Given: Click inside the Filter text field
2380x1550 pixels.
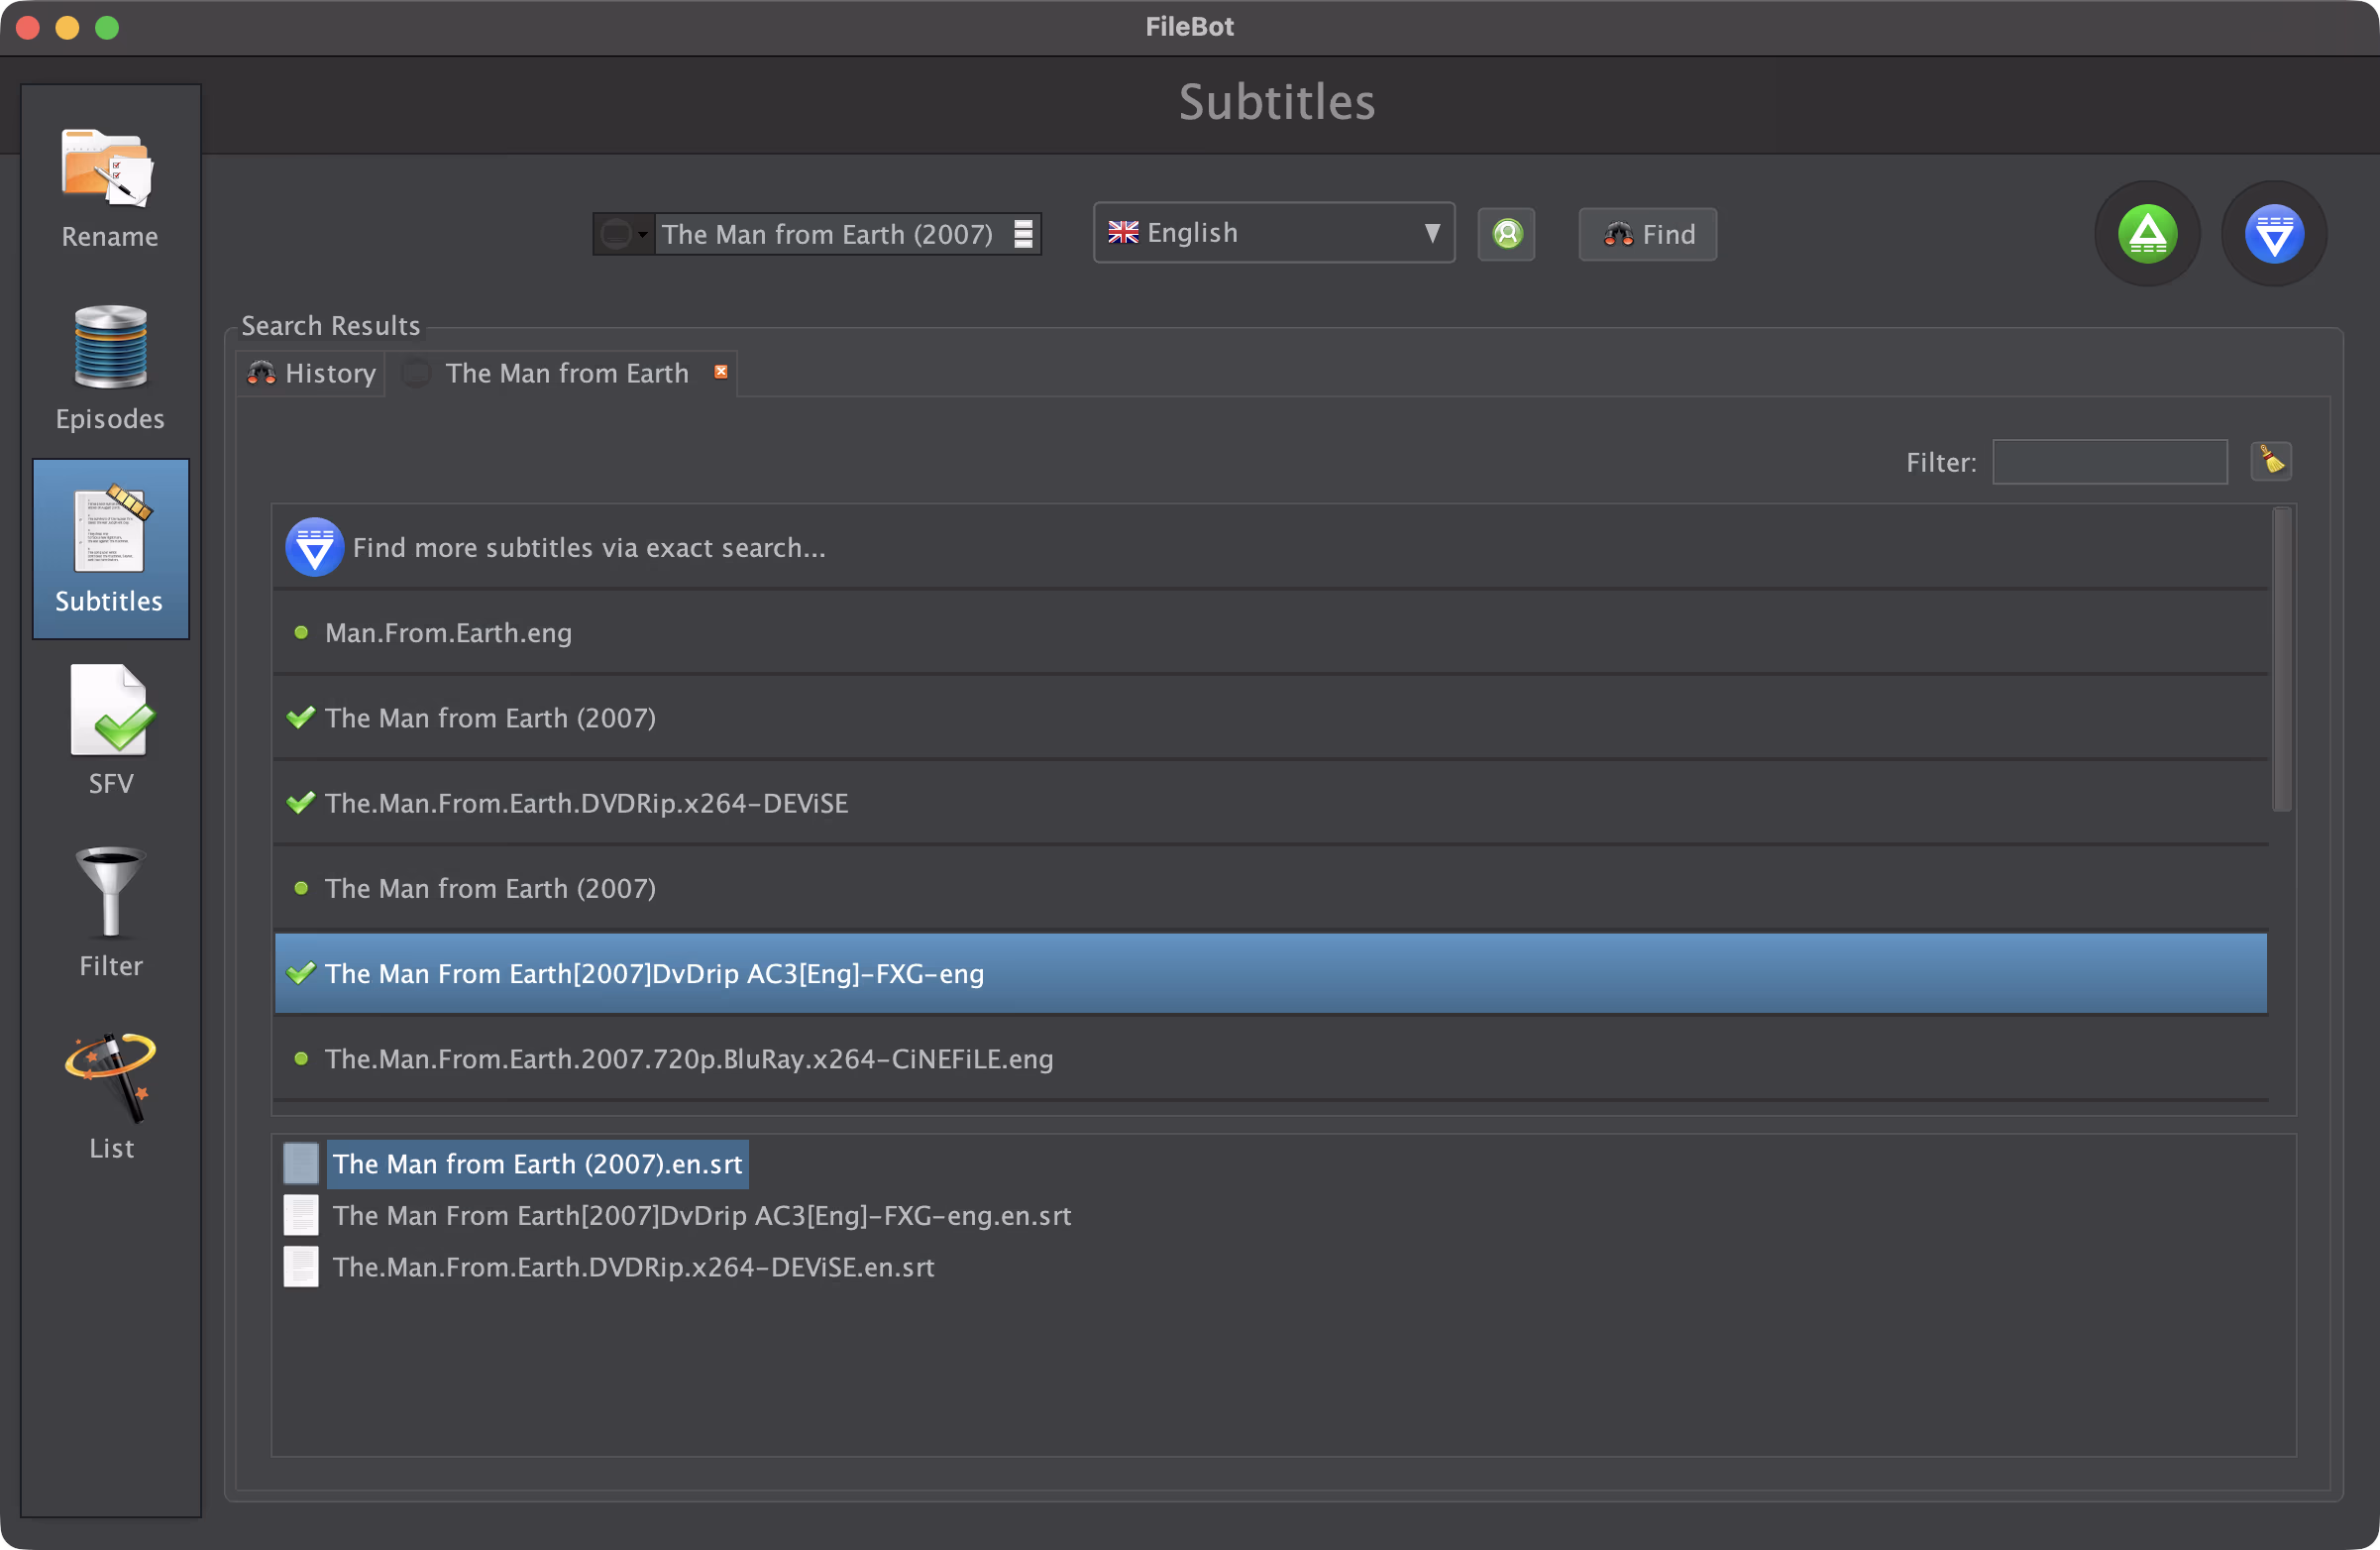Looking at the screenshot, I should pyautogui.click(x=2109, y=462).
